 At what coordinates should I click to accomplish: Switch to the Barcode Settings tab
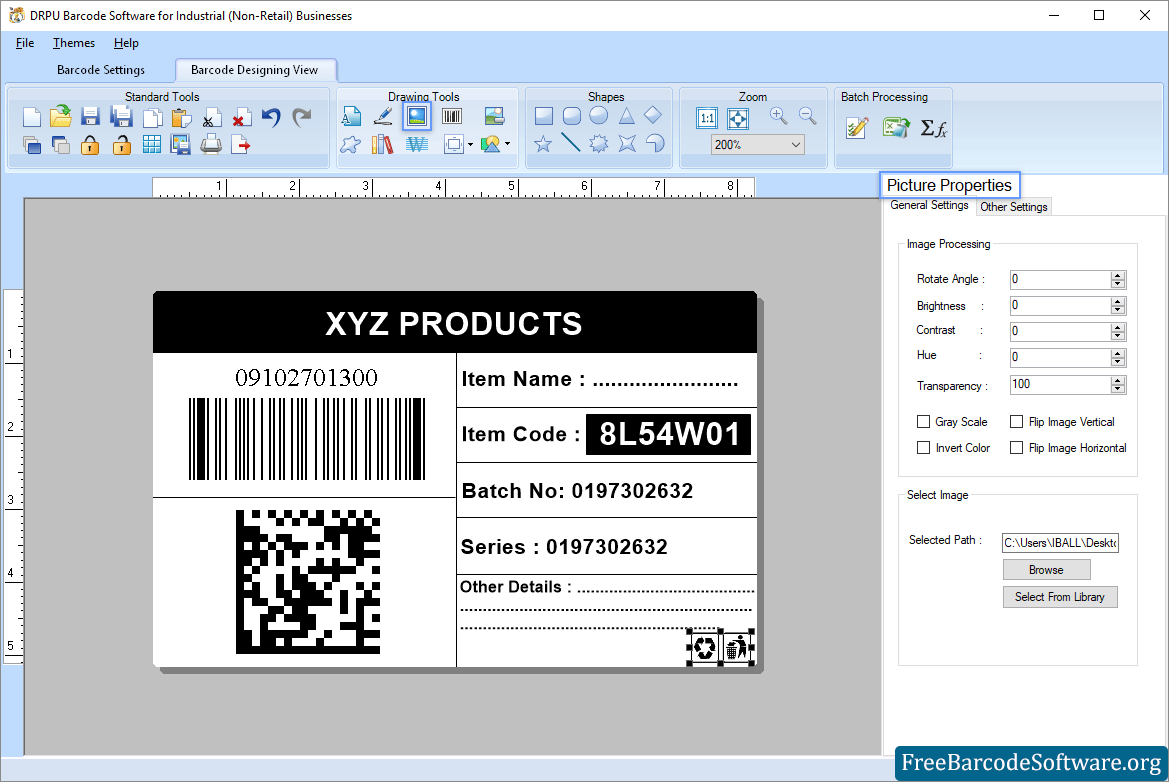(101, 69)
